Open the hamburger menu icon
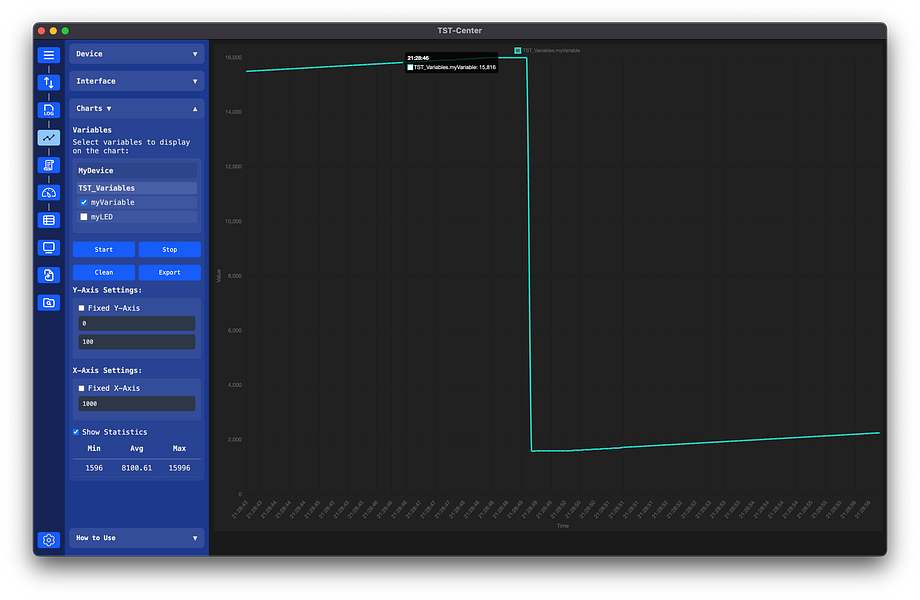This screenshot has width=920, height=600. 49,55
